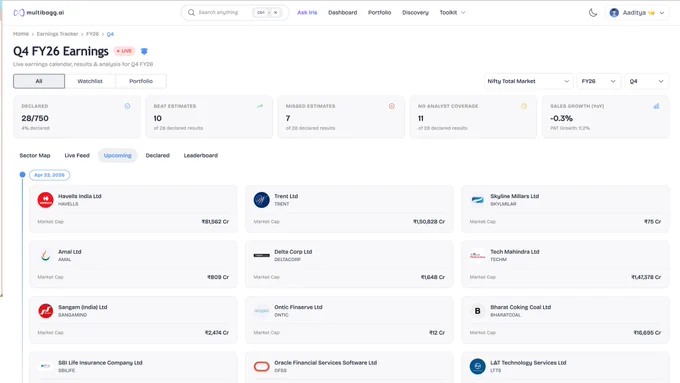Click the ₹16,695 Cr market cap value
Viewport: 680px width, 383px height.
coord(647,333)
